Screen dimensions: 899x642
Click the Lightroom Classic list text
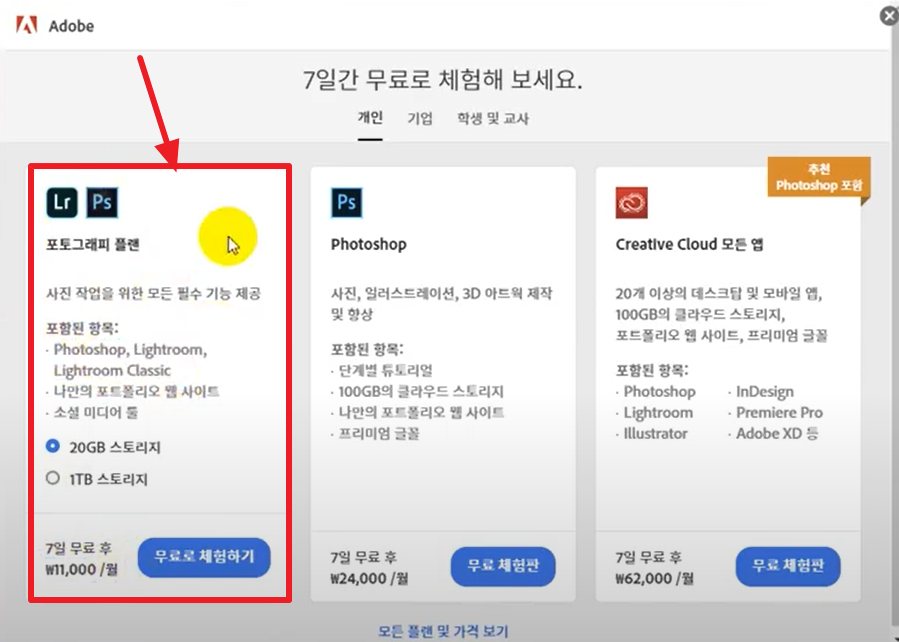click(x=112, y=370)
